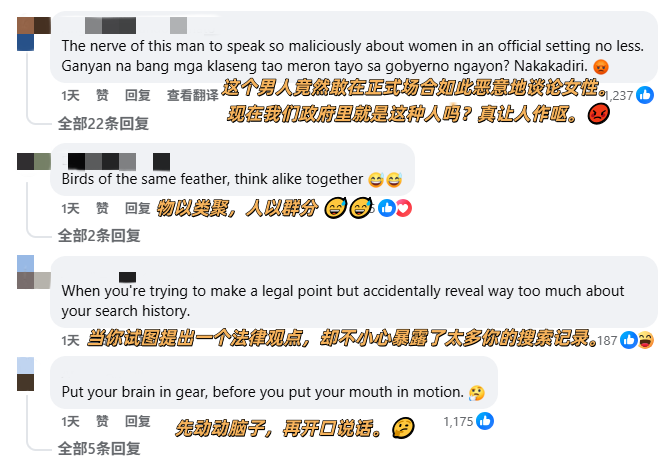
Task: Expand 全部22条回复 replies thread
Action: pos(103,124)
